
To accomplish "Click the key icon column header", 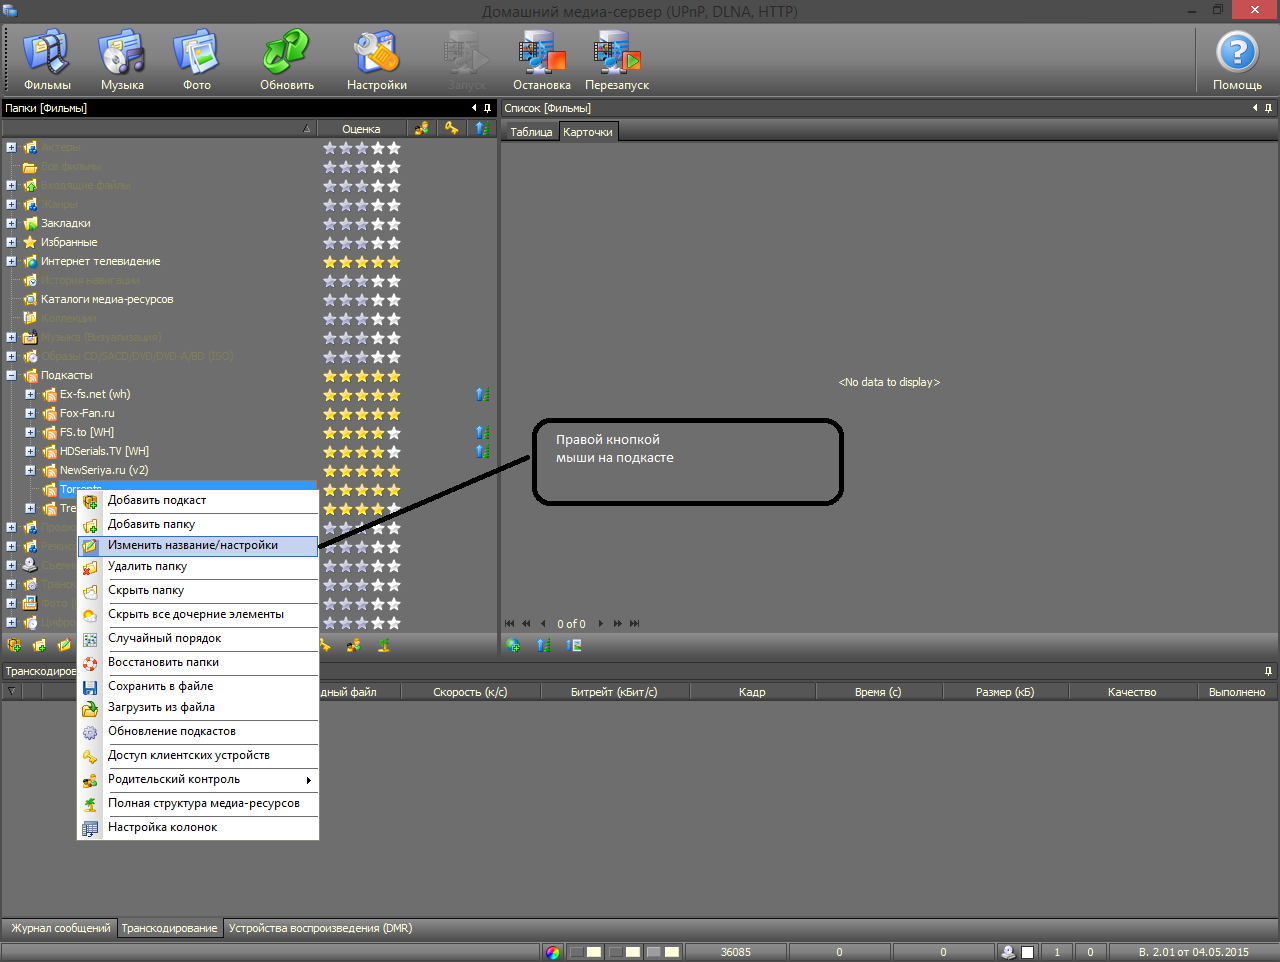I will pyautogui.click(x=452, y=128).
